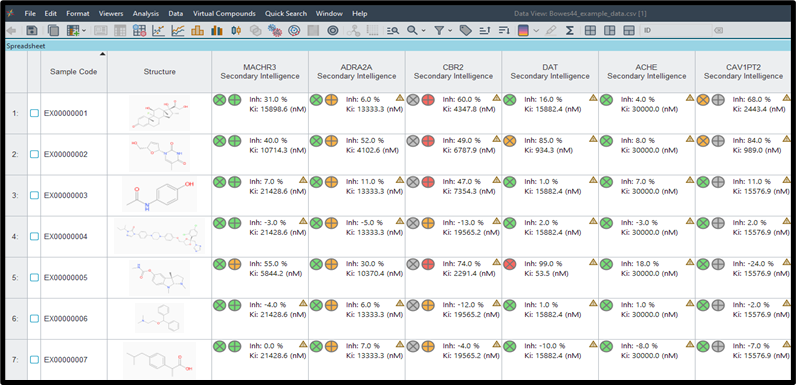Open the Viewers menu
796x385 pixels.
[111, 14]
